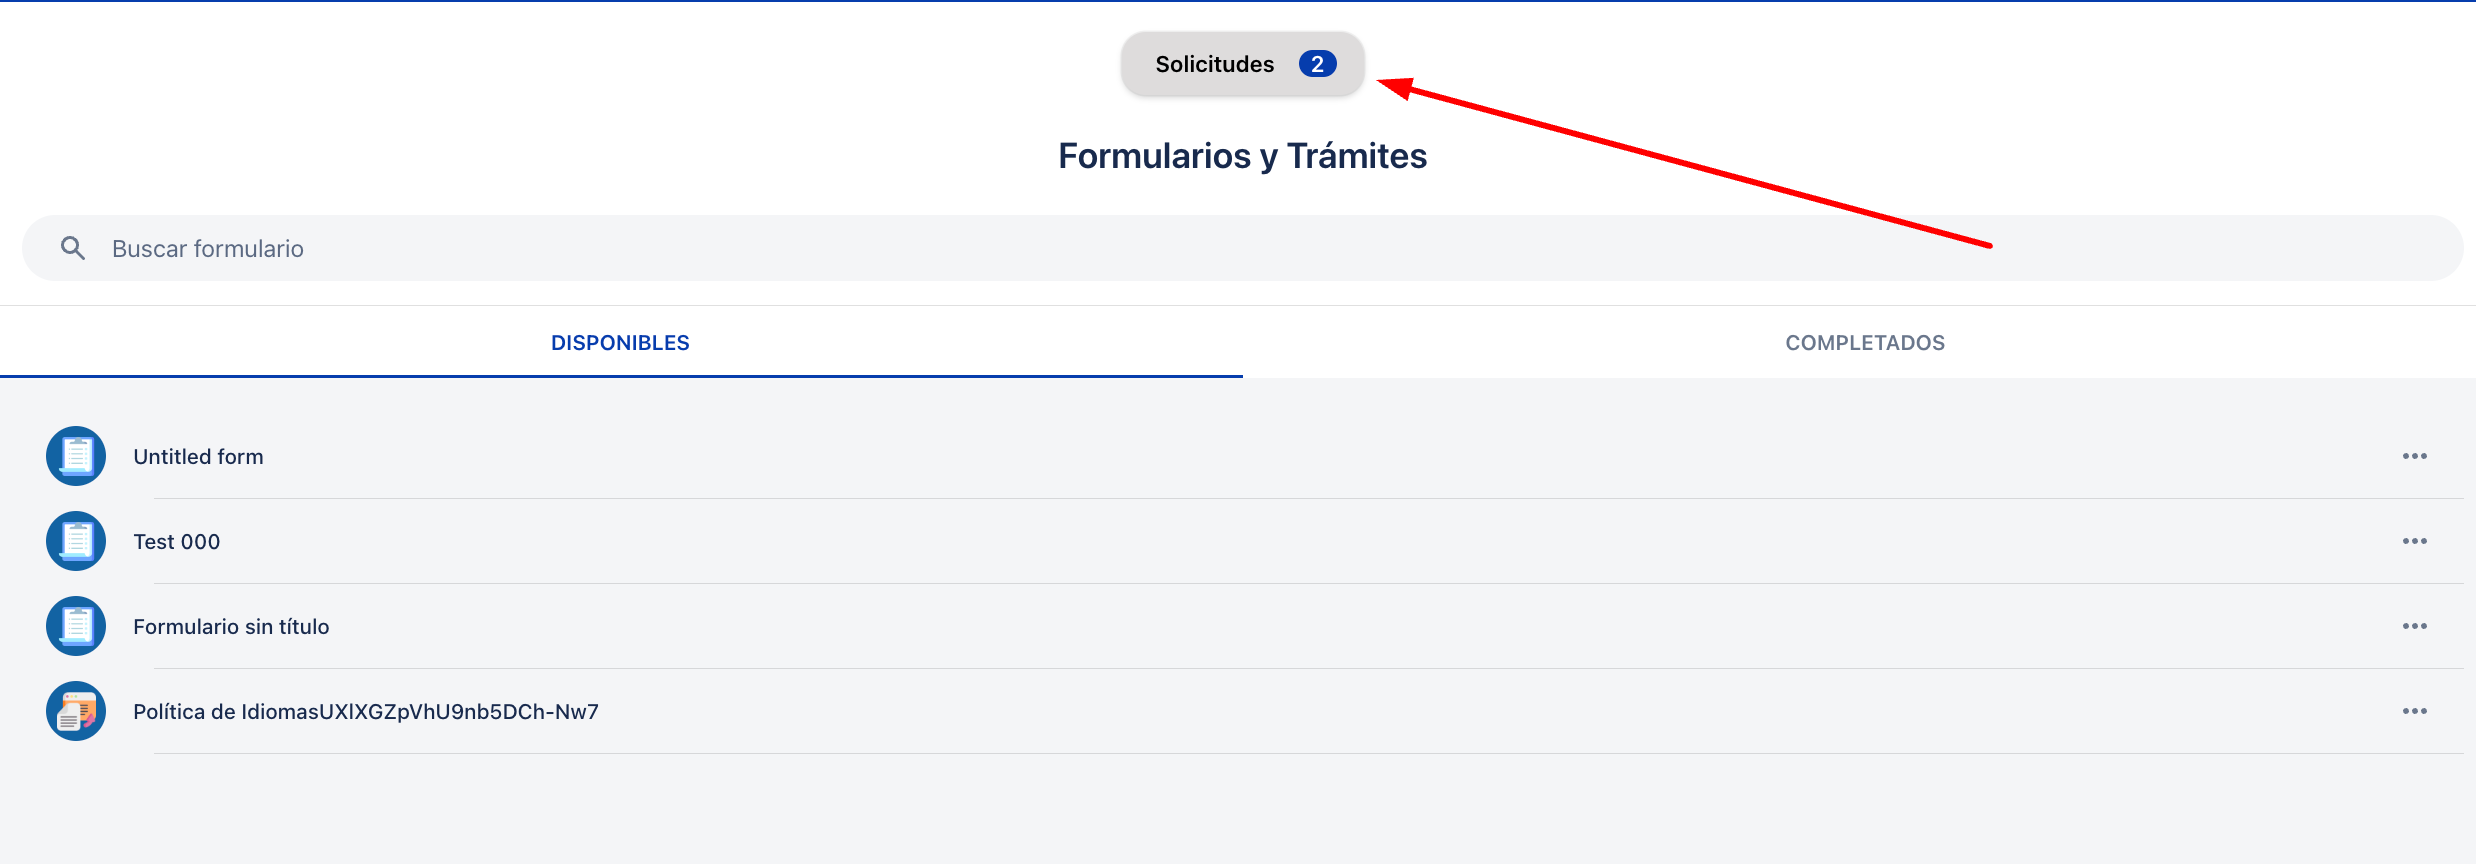Open the Test 000 form
The image size is (2476, 864).
[177, 542]
